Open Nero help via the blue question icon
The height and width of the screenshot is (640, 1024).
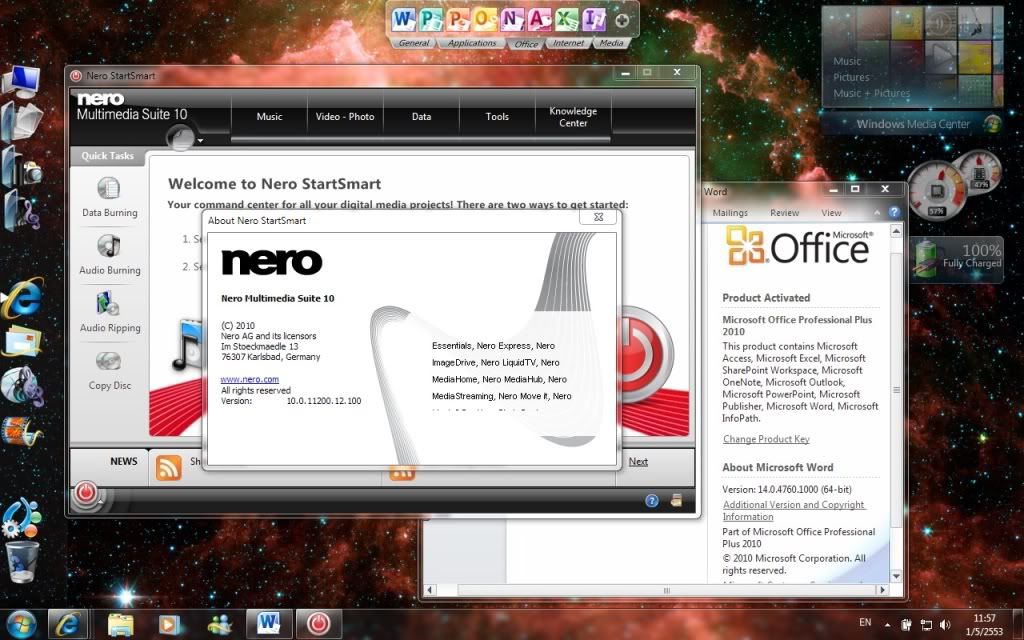pyautogui.click(x=652, y=500)
